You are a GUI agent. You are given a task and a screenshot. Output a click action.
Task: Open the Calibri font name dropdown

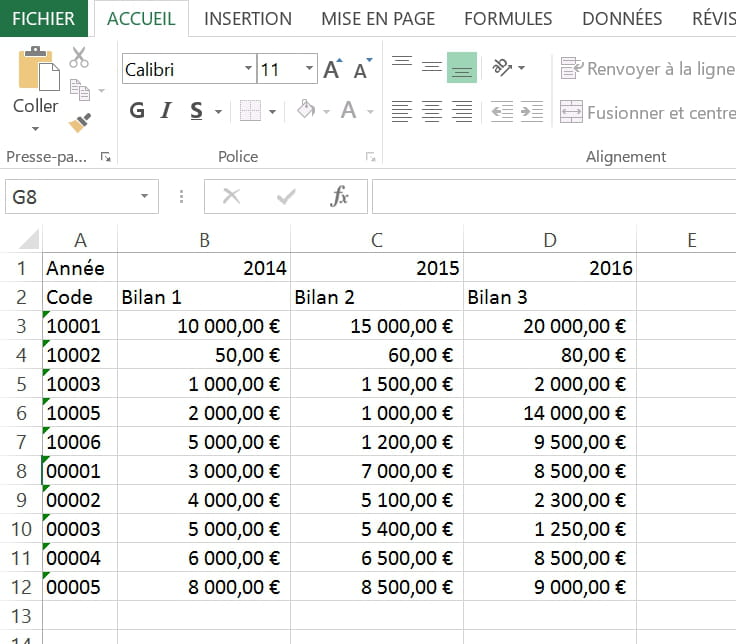(248, 70)
